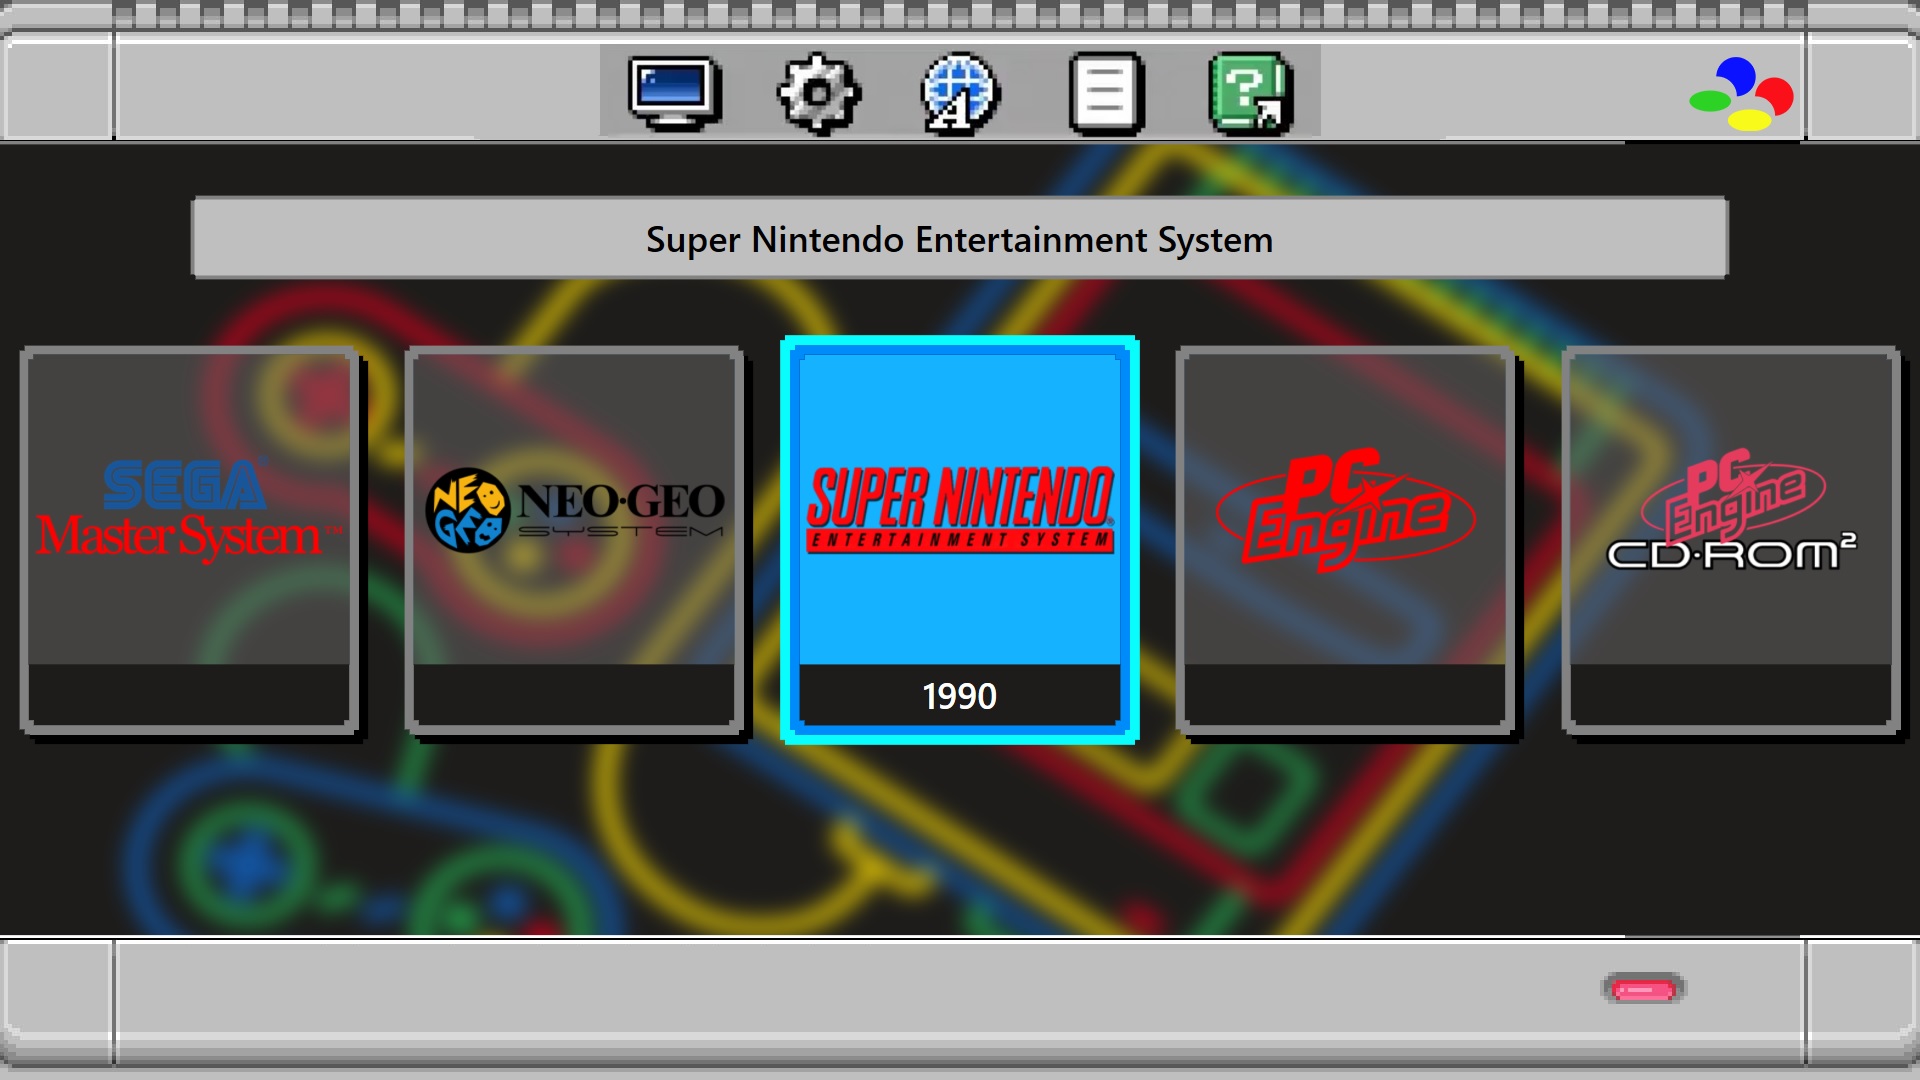Open the green question mark help icon
The height and width of the screenshot is (1080, 1920).
click(x=1250, y=93)
